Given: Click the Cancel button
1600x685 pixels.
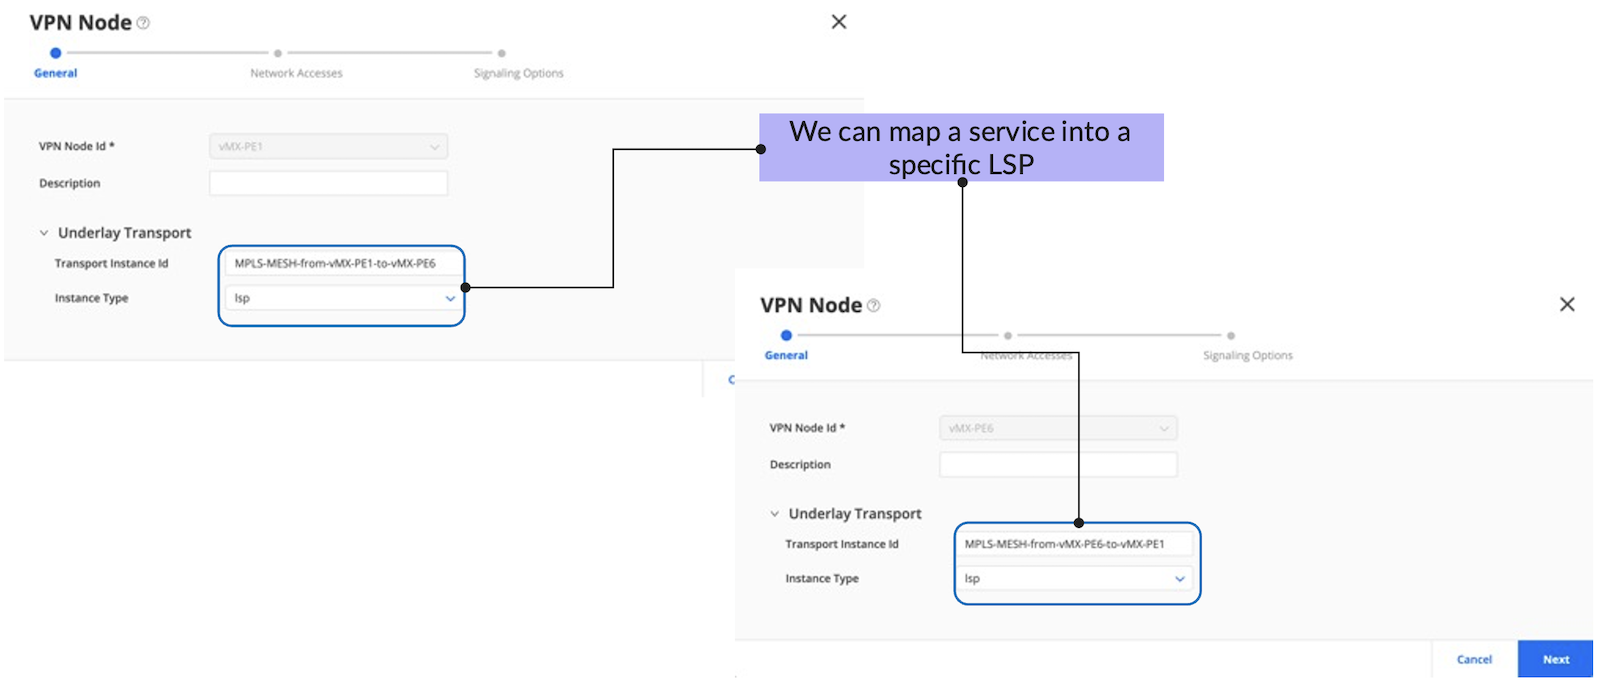Looking at the screenshot, I should tap(1474, 660).
